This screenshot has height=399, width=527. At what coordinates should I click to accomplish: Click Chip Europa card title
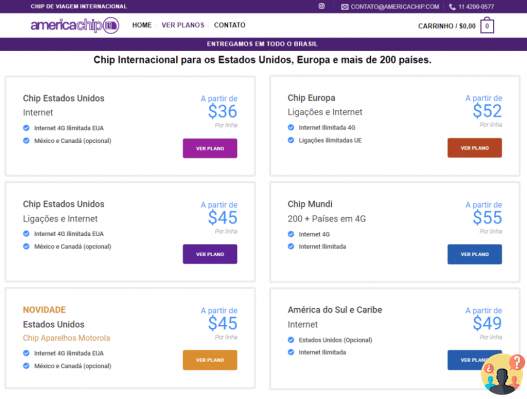coord(311,98)
